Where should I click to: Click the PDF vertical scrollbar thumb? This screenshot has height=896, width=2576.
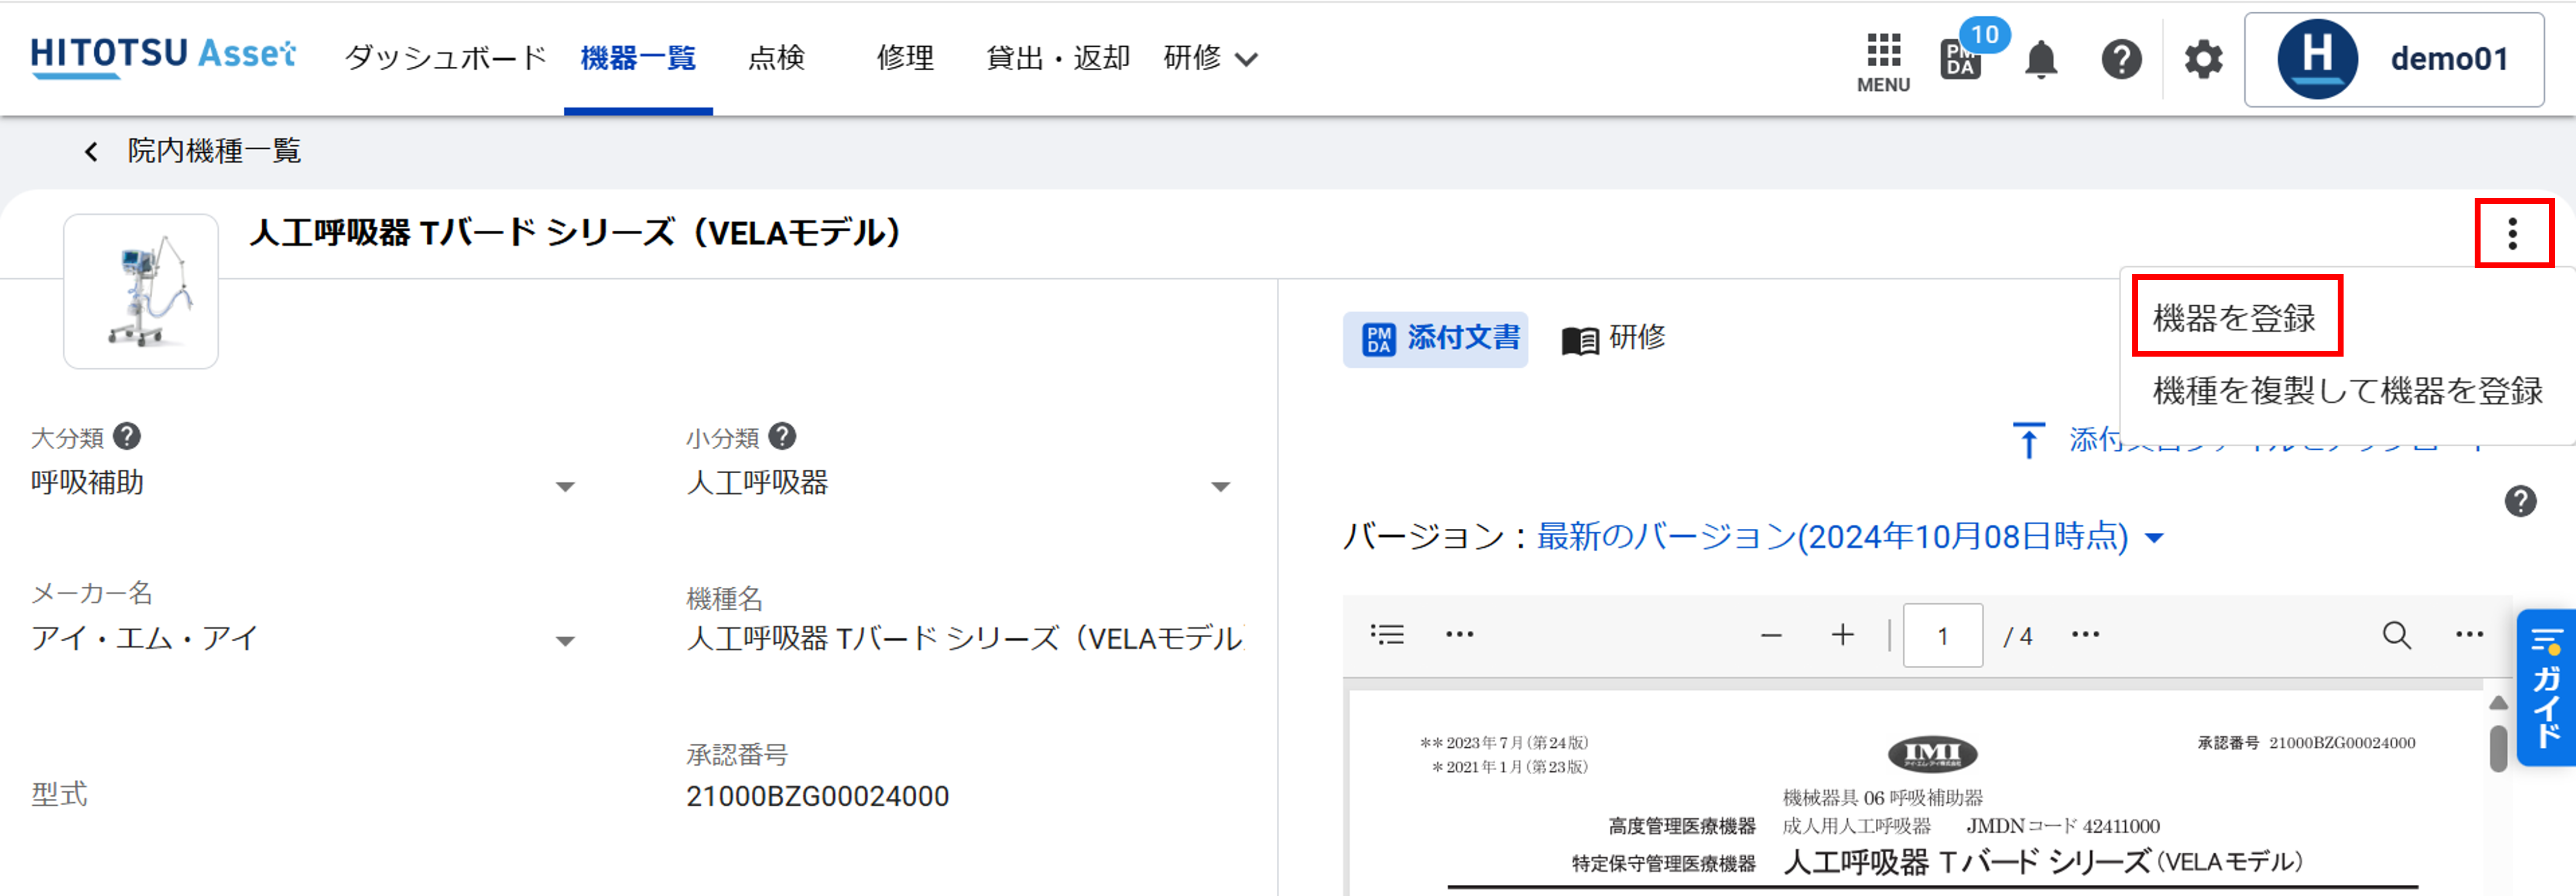2498,748
